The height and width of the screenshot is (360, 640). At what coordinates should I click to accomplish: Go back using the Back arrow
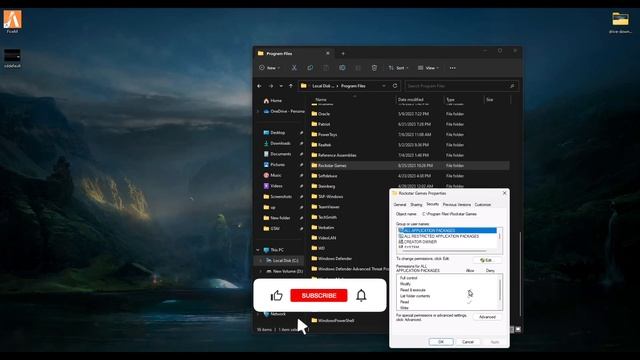[x=260, y=86]
